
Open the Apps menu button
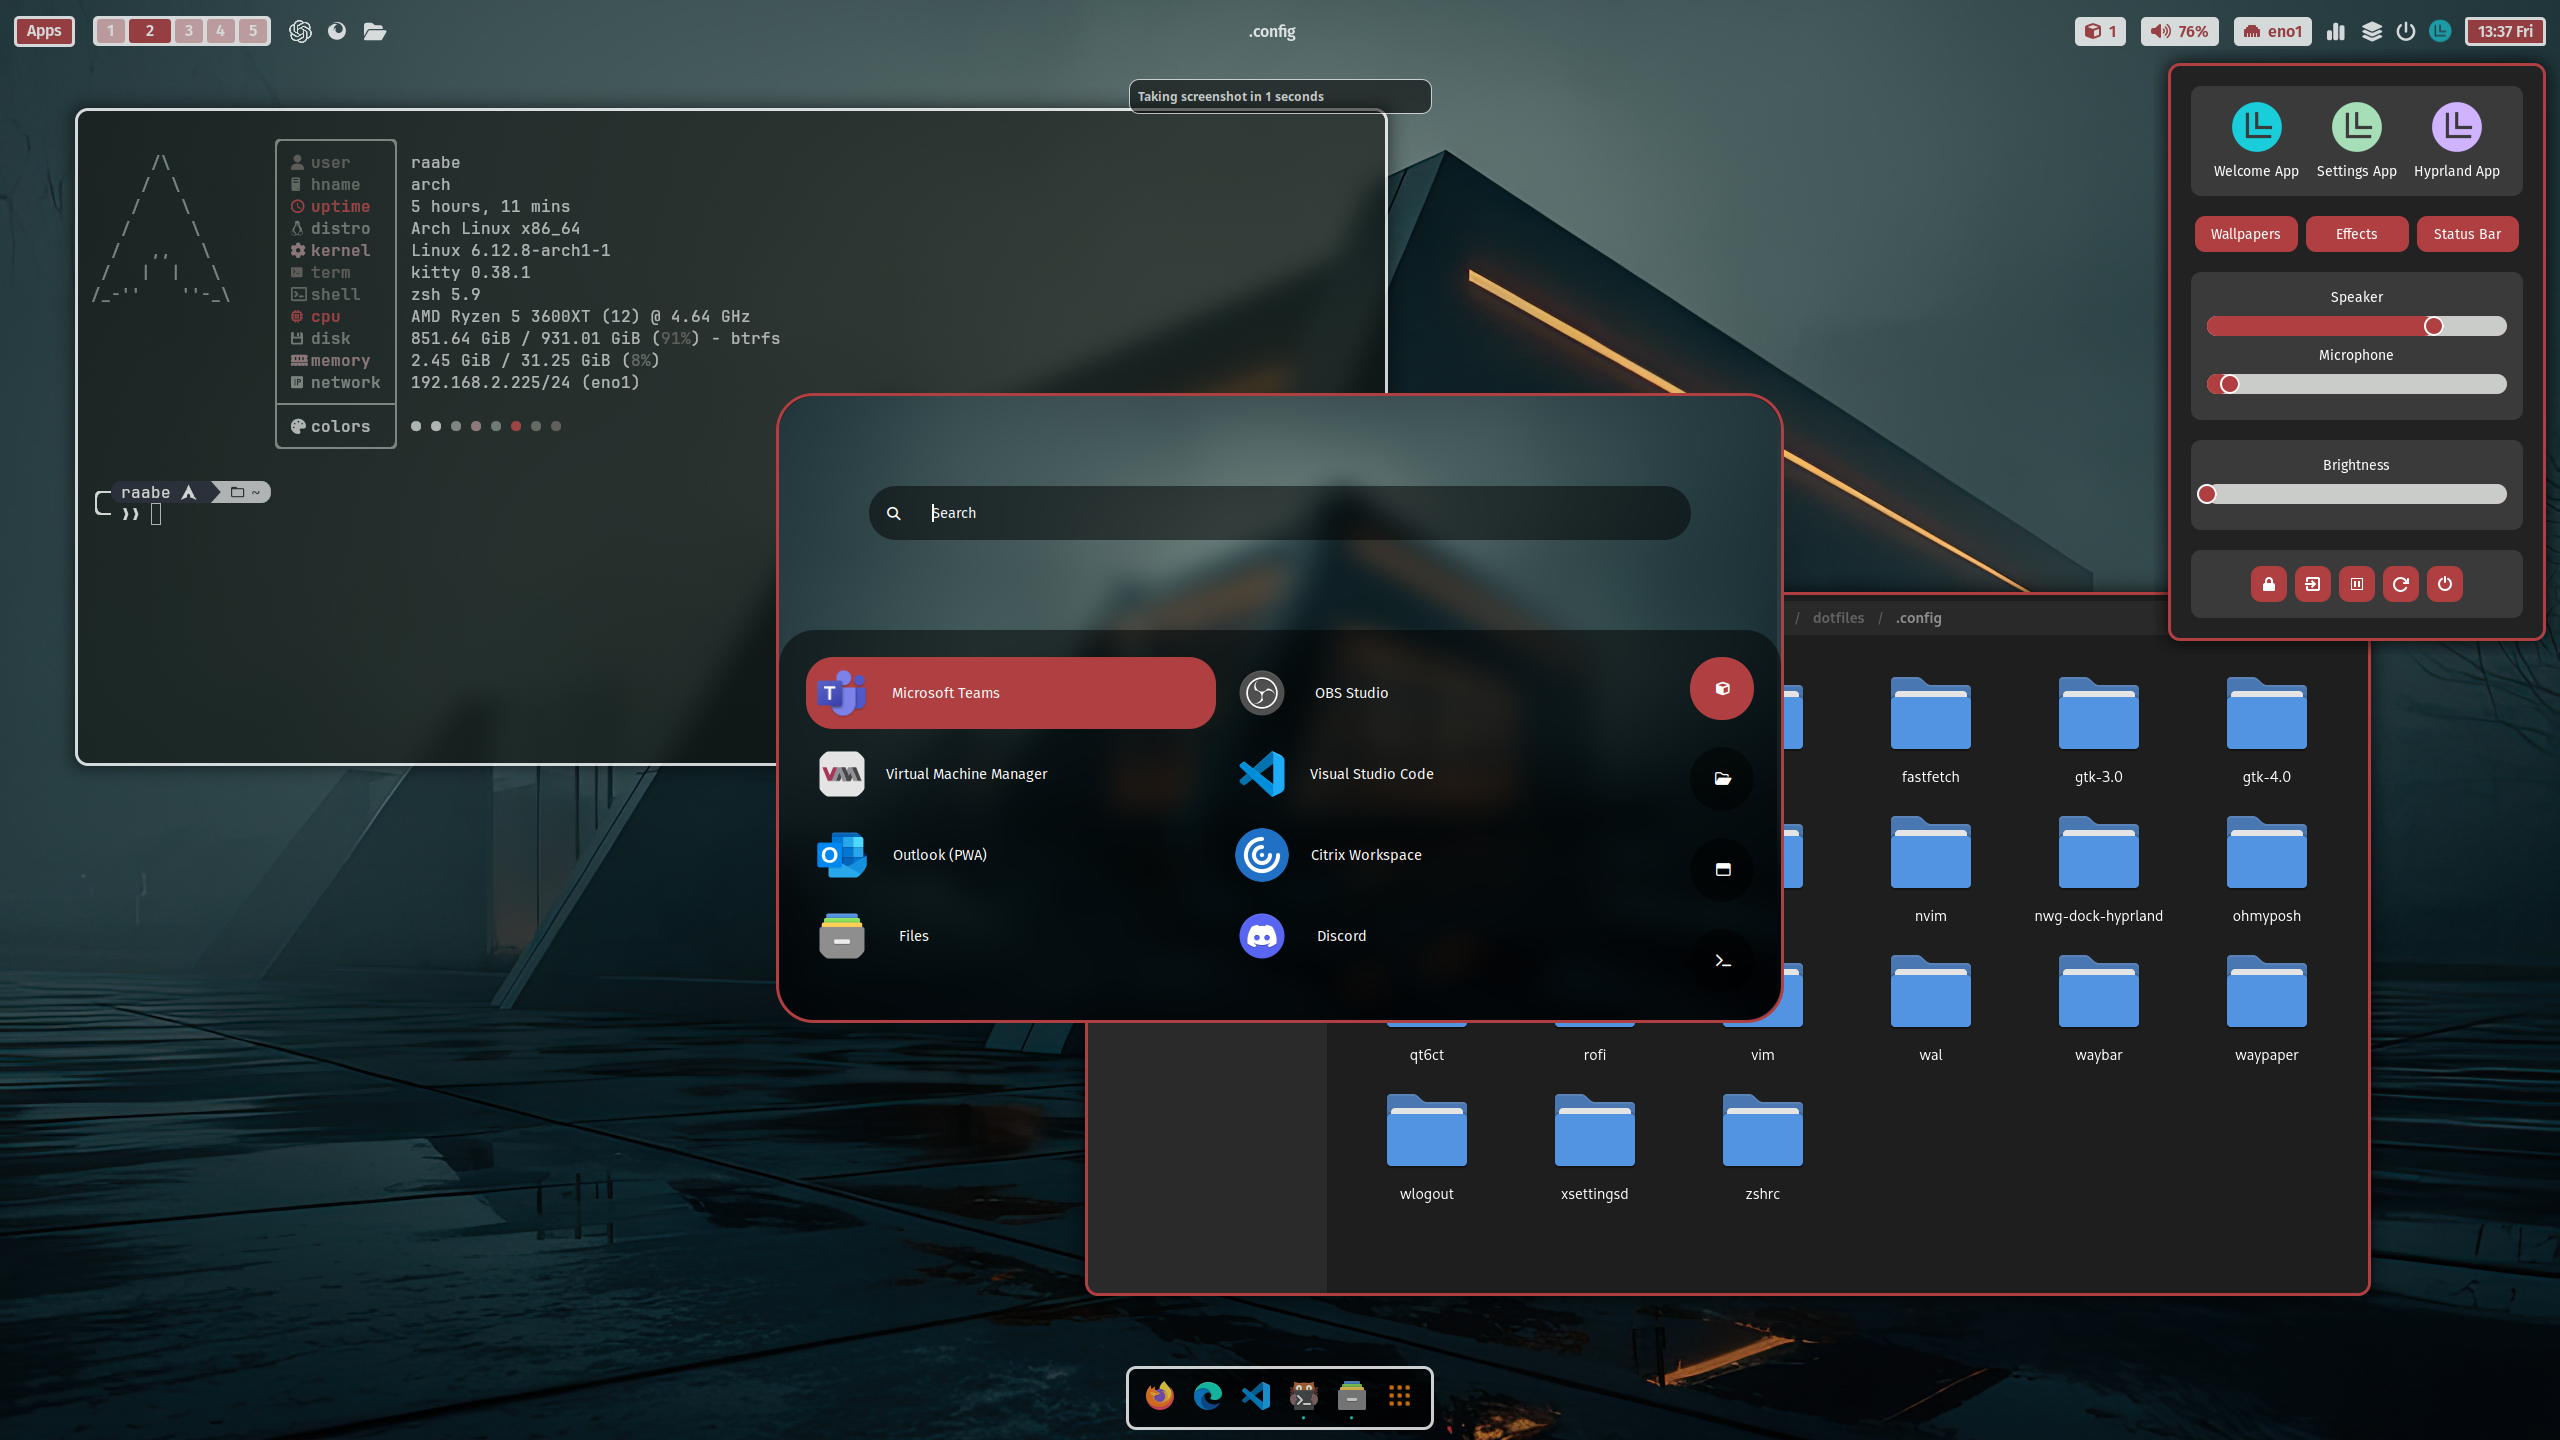44,31
